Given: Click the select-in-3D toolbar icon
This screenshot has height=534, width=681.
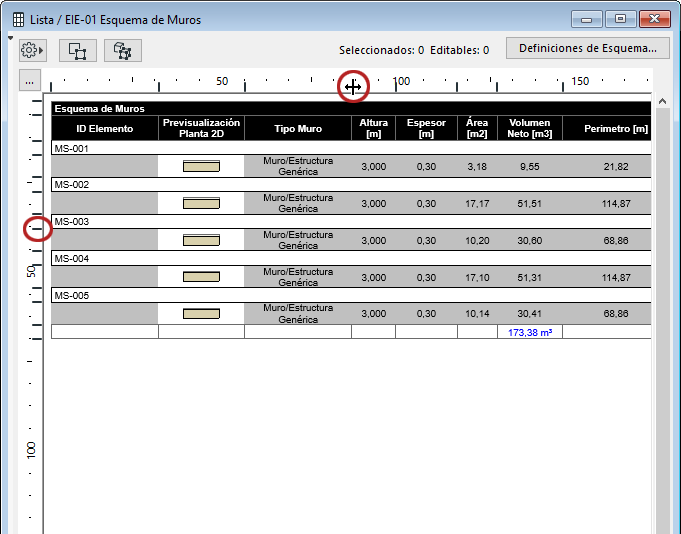Looking at the screenshot, I should pos(123,50).
